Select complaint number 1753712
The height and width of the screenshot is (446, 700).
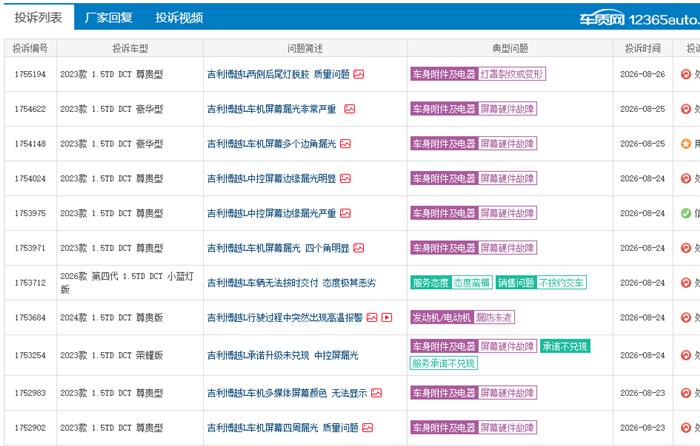(30, 283)
